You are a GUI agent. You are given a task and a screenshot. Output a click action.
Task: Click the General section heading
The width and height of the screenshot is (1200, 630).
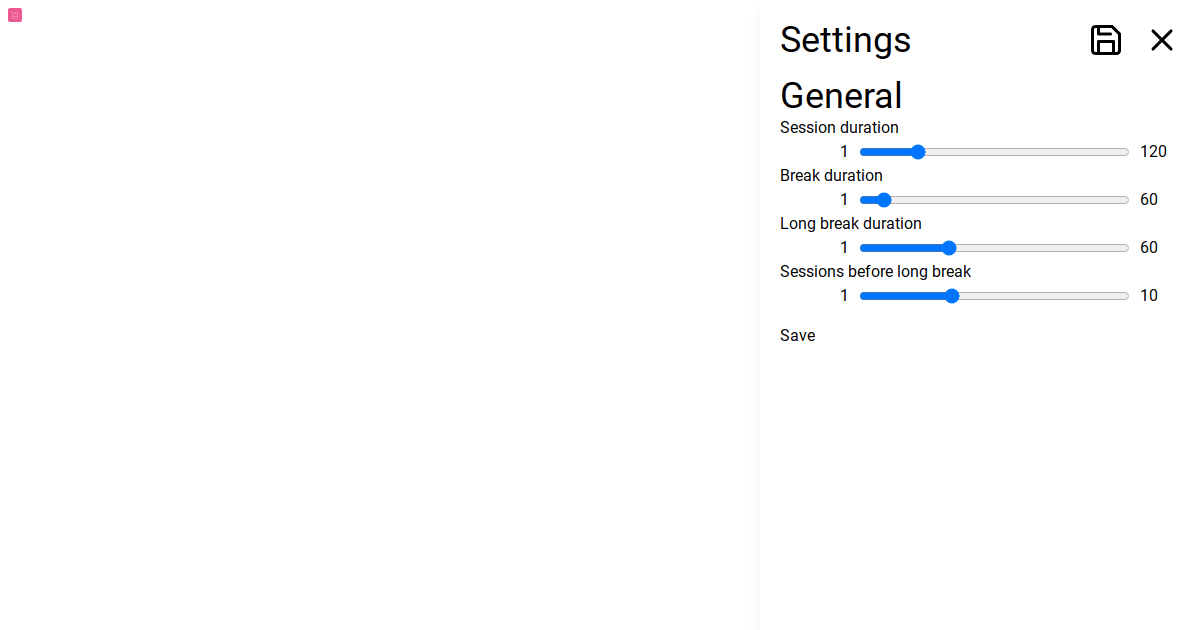(841, 96)
